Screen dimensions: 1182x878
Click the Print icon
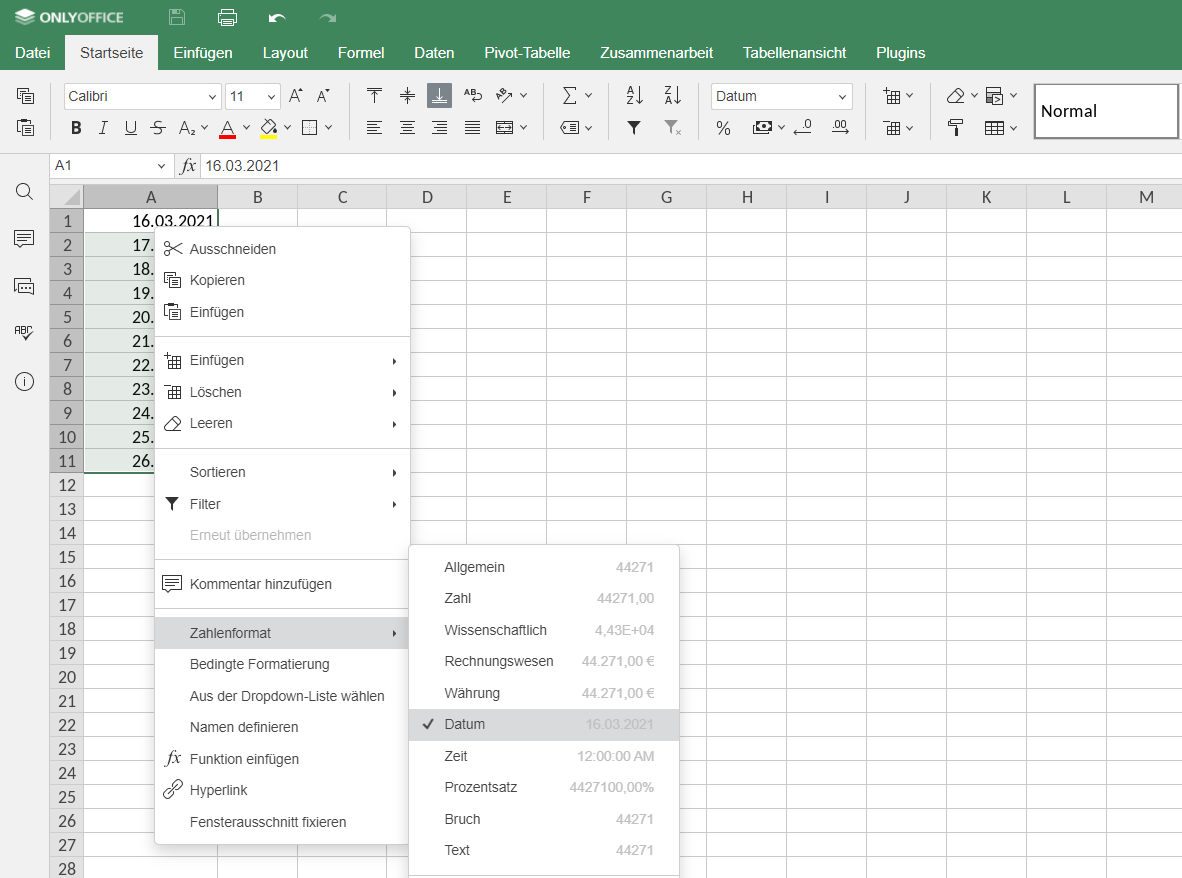227,17
